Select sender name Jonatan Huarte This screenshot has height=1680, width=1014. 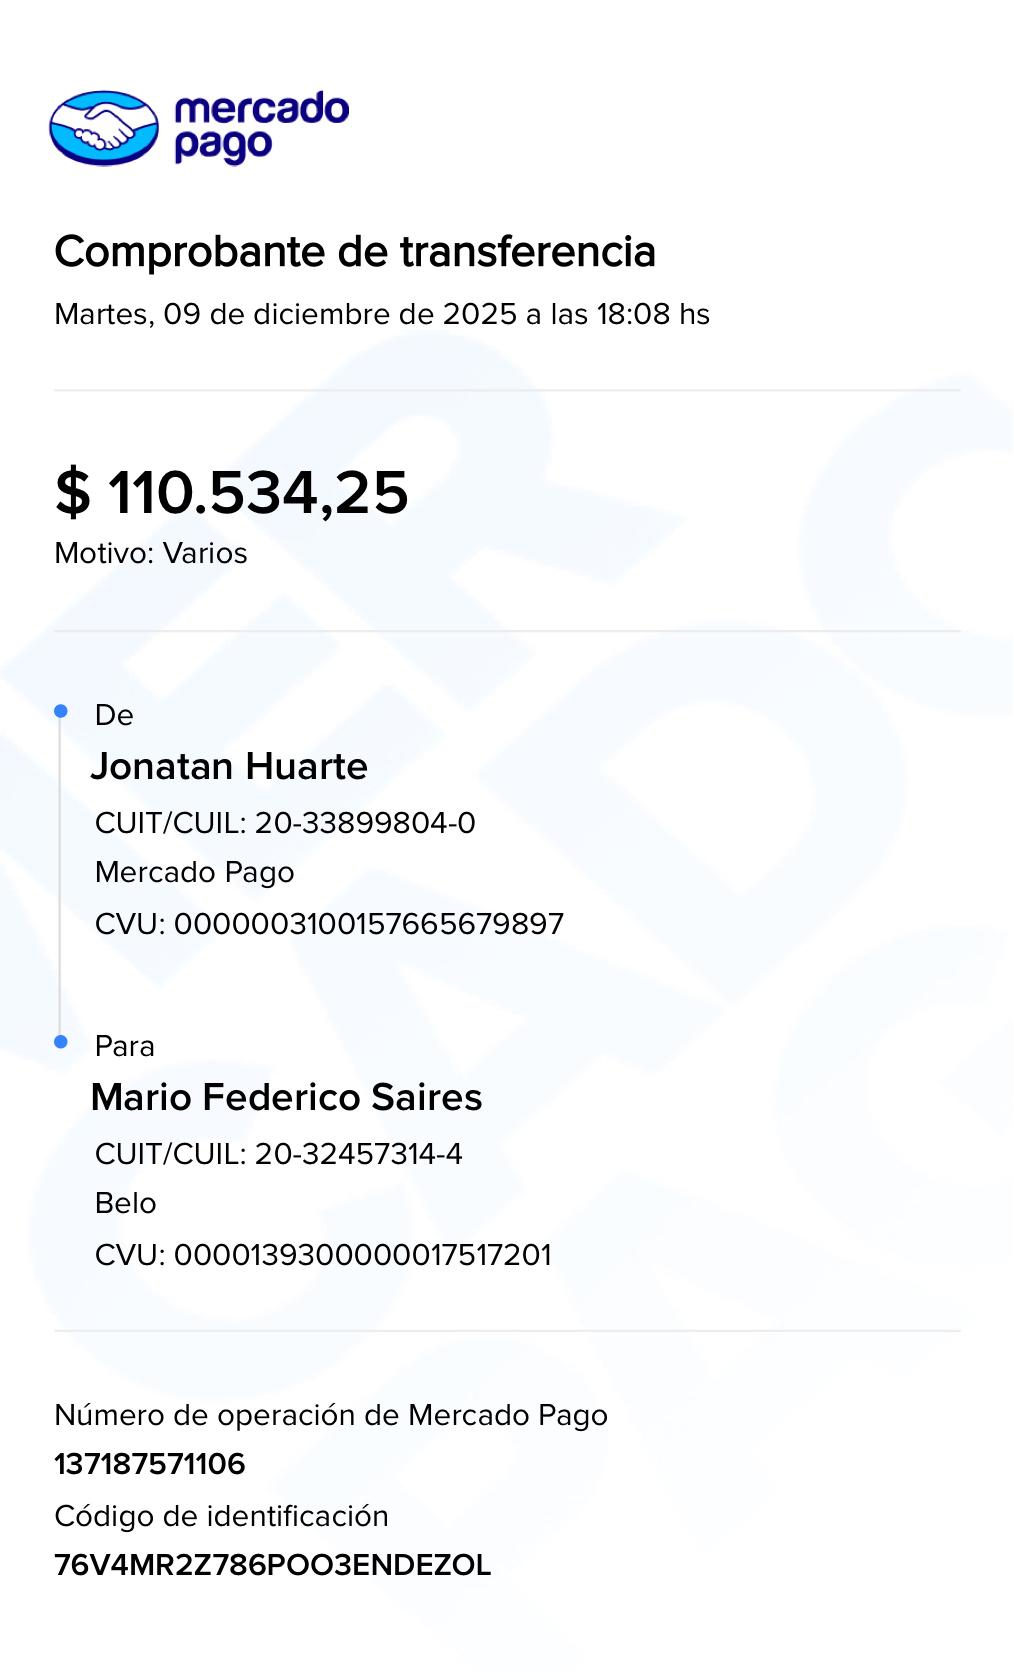click(x=229, y=766)
